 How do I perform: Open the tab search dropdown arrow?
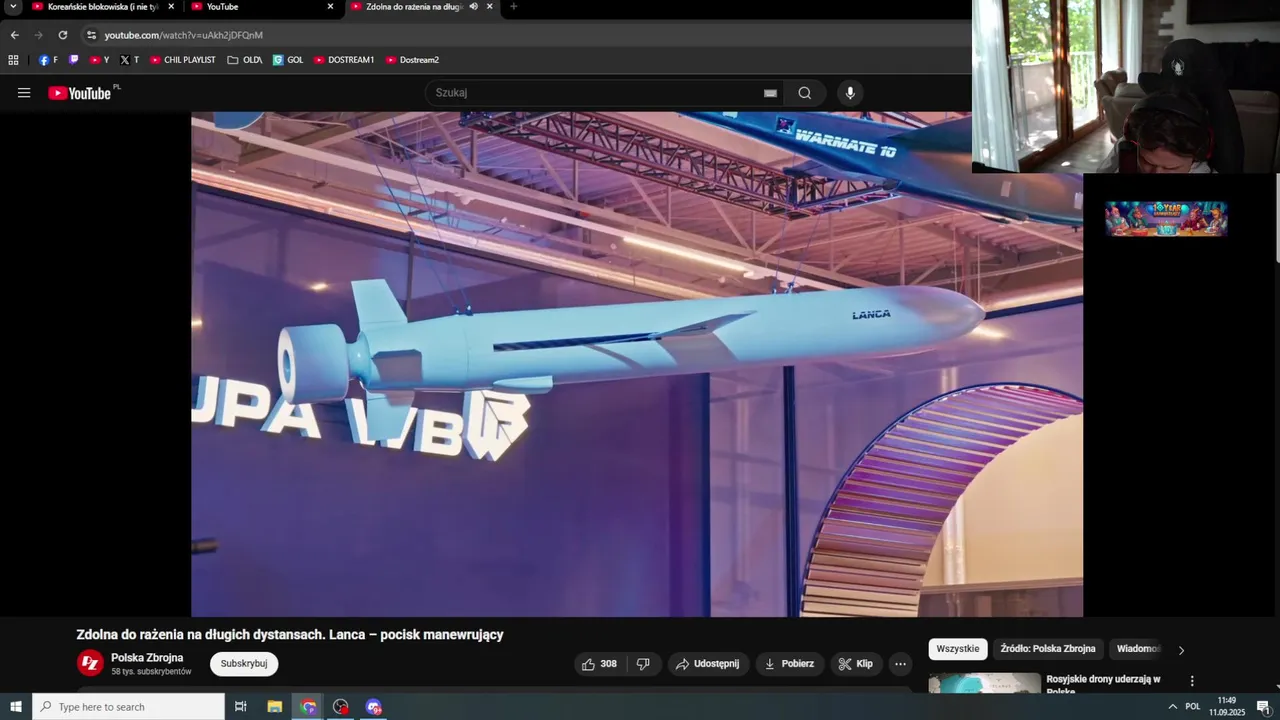(13, 7)
